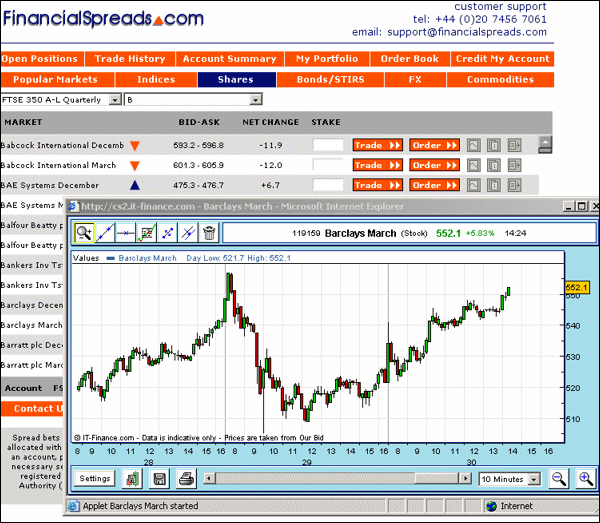600x523 pixels.
Task: Zoom out the chart with minus magnifier
Action: pos(559,479)
